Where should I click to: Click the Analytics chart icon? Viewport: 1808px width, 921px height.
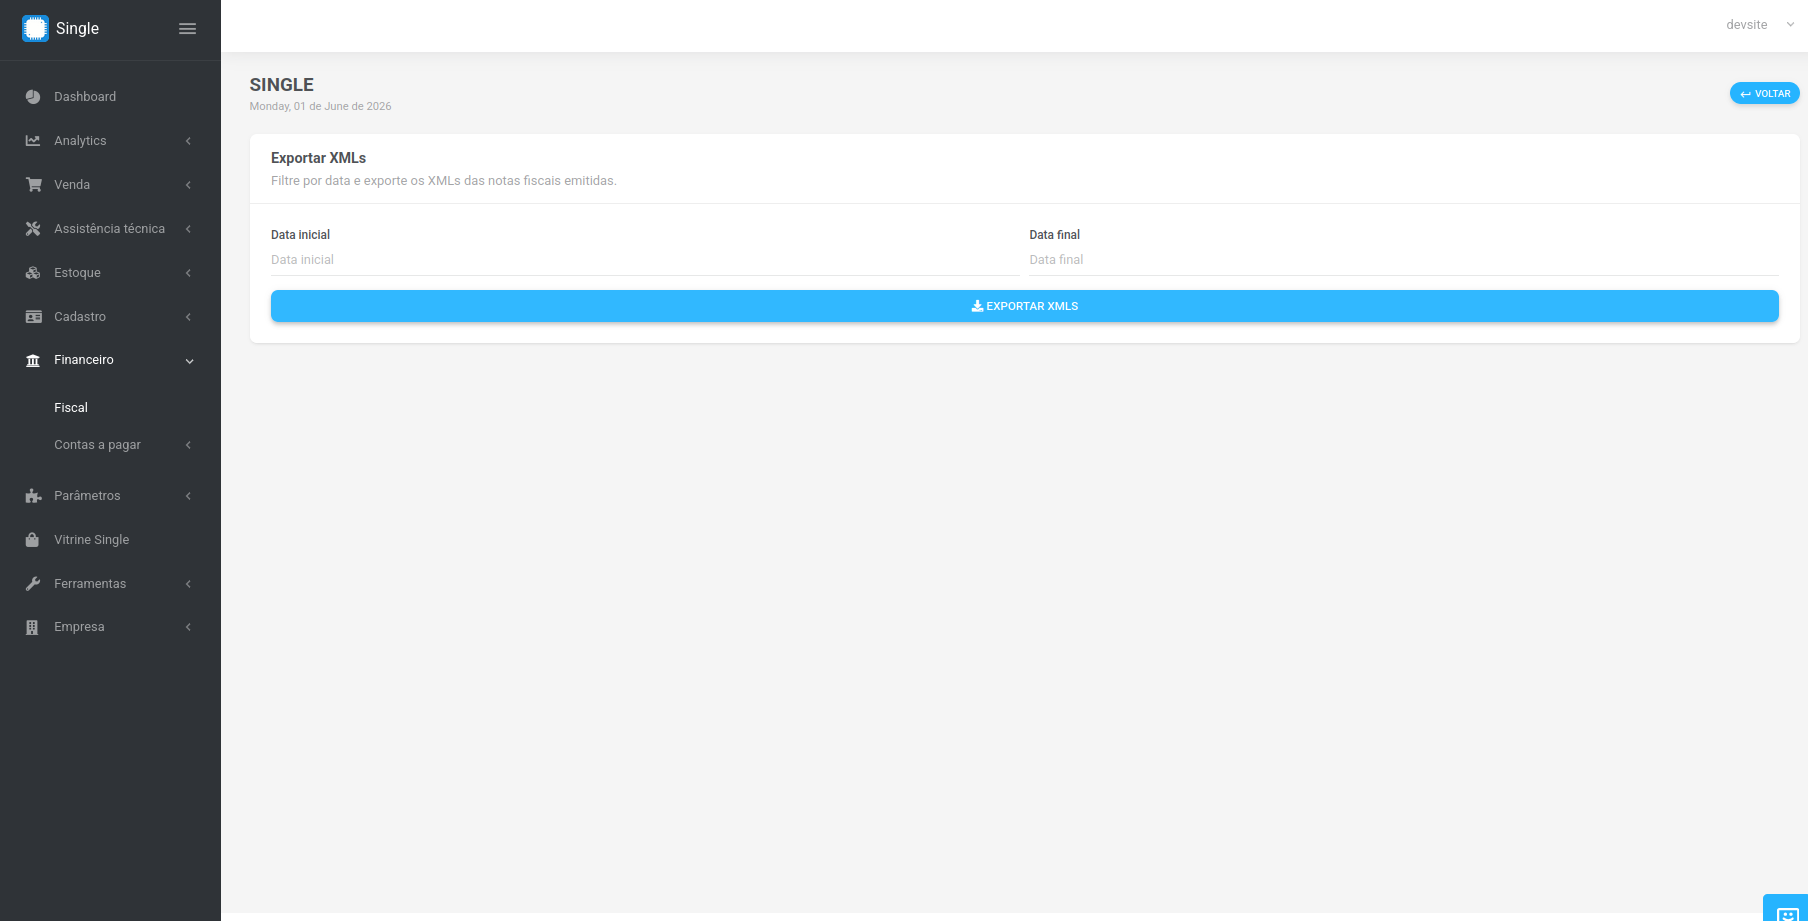click(33, 141)
